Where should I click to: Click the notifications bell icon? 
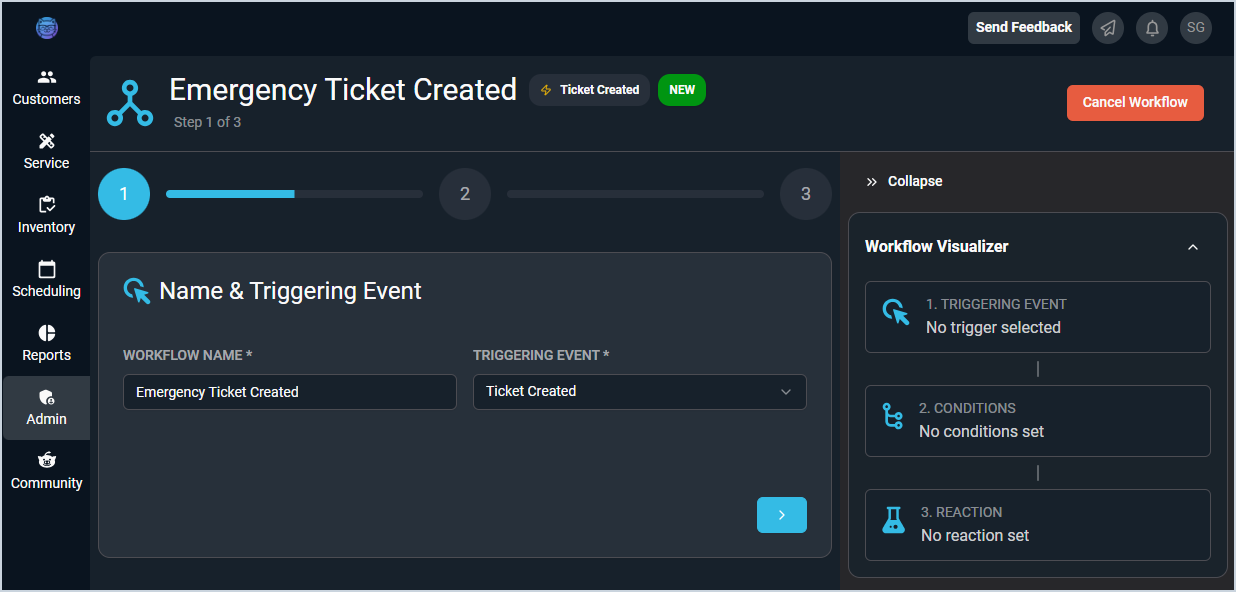coord(1152,28)
